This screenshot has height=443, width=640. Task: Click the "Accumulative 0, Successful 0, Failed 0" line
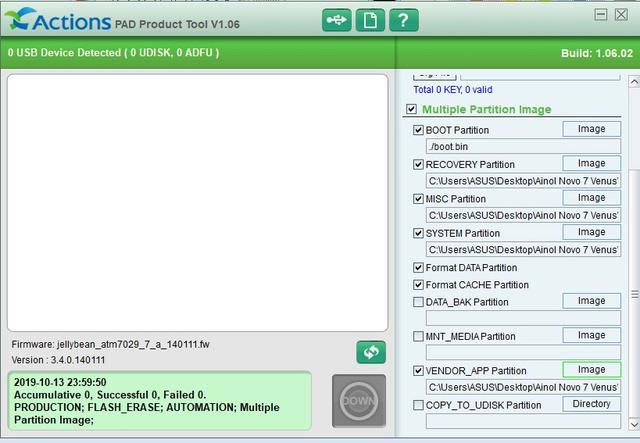[x=110, y=395]
